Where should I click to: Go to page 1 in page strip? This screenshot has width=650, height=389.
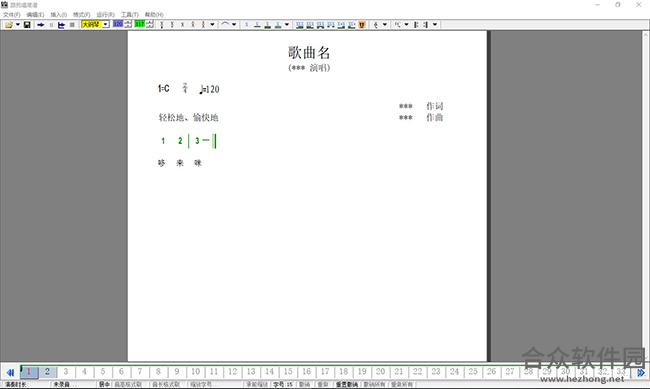click(x=29, y=372)
